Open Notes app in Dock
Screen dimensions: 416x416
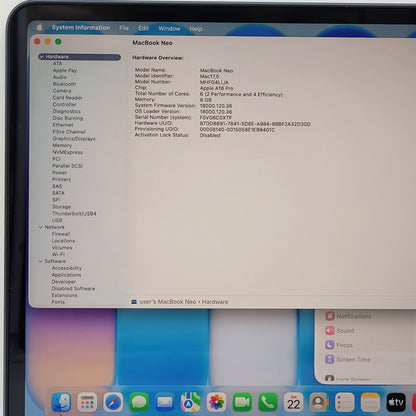[370, 402]
